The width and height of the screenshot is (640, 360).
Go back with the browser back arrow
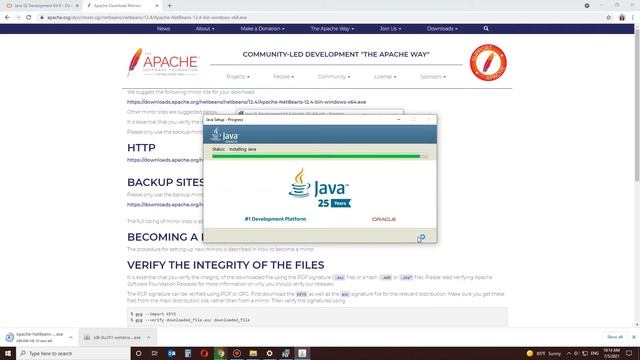coord(7,18)
